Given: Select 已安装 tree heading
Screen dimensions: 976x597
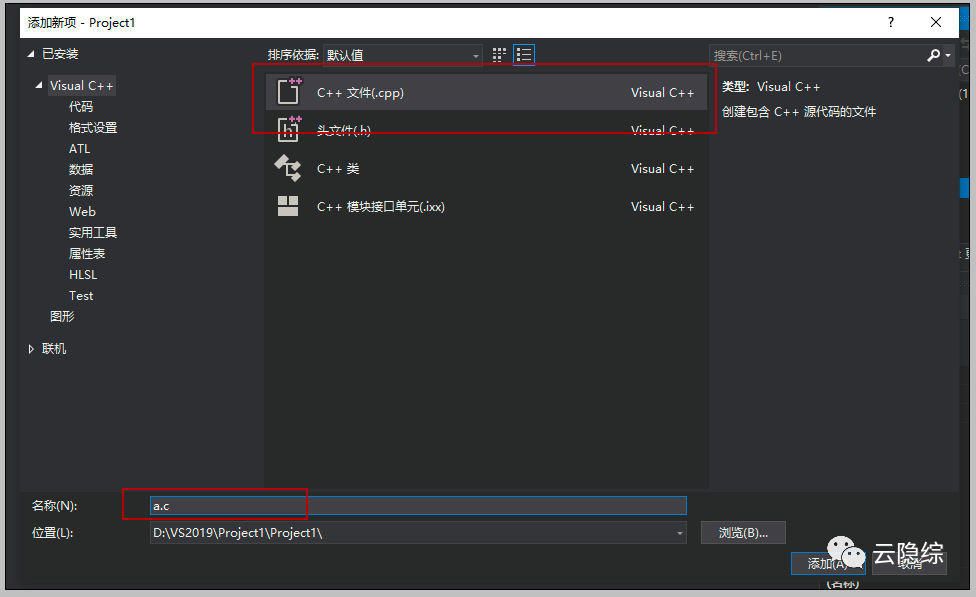Looking at the screenshot, I should [x=60, y=54].
